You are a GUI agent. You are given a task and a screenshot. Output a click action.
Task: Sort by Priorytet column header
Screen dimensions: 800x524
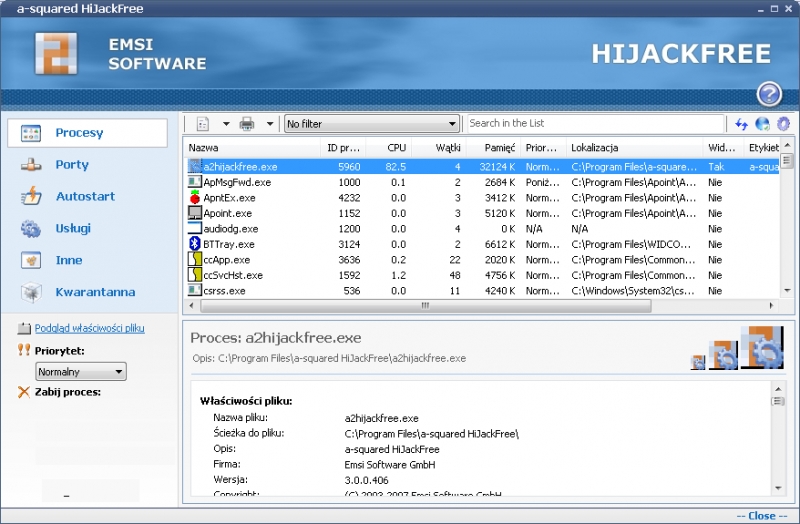pos(543,148)
